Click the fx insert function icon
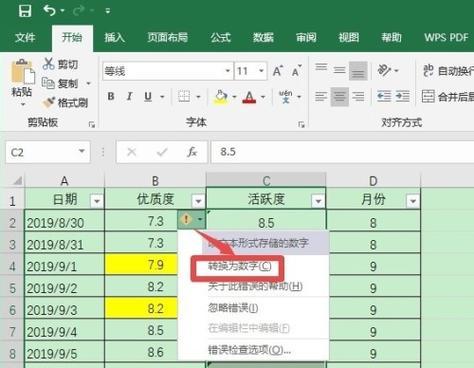Screen dimensions: 474x368 (192, 152)
